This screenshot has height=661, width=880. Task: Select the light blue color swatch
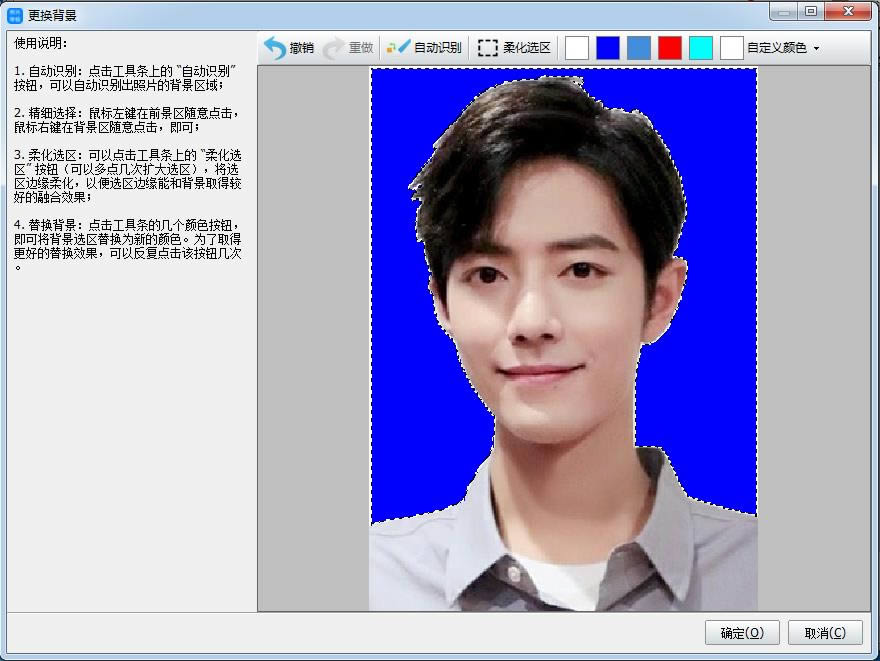click(639, 48)
